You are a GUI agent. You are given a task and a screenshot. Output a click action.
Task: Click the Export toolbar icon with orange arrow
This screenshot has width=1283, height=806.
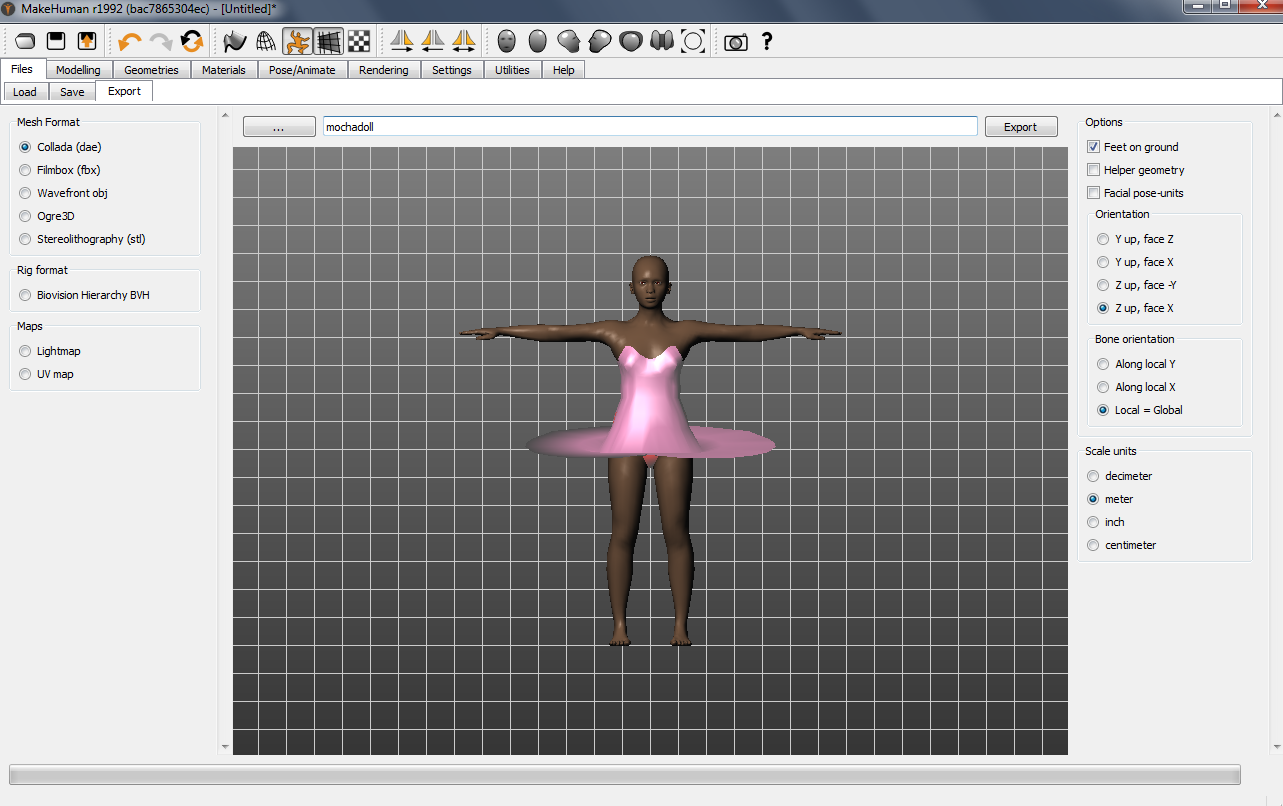pos(87,41)
